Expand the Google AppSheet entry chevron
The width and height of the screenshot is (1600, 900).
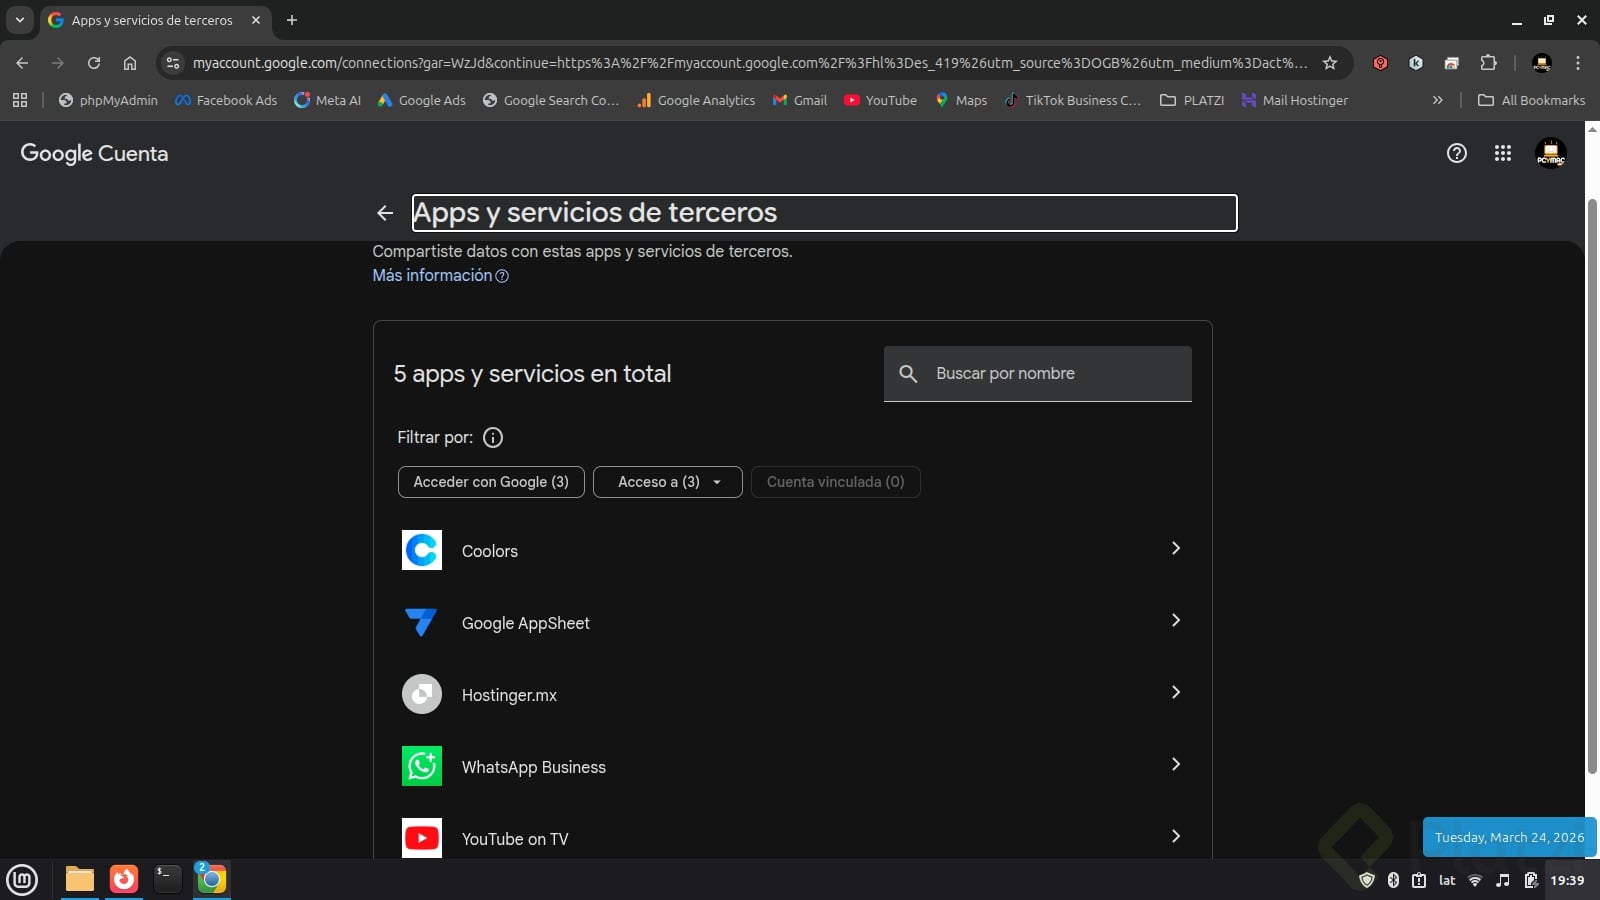(x=1176, y=621)
